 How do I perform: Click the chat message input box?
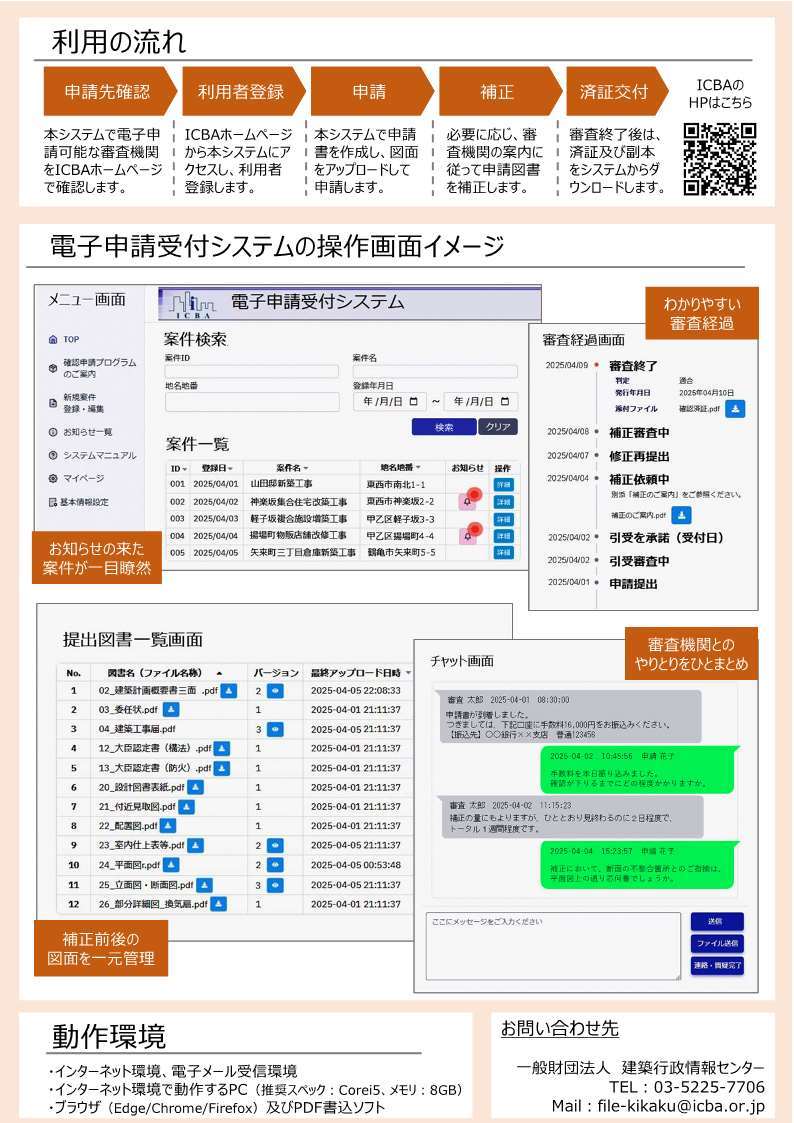click(553, 946)
